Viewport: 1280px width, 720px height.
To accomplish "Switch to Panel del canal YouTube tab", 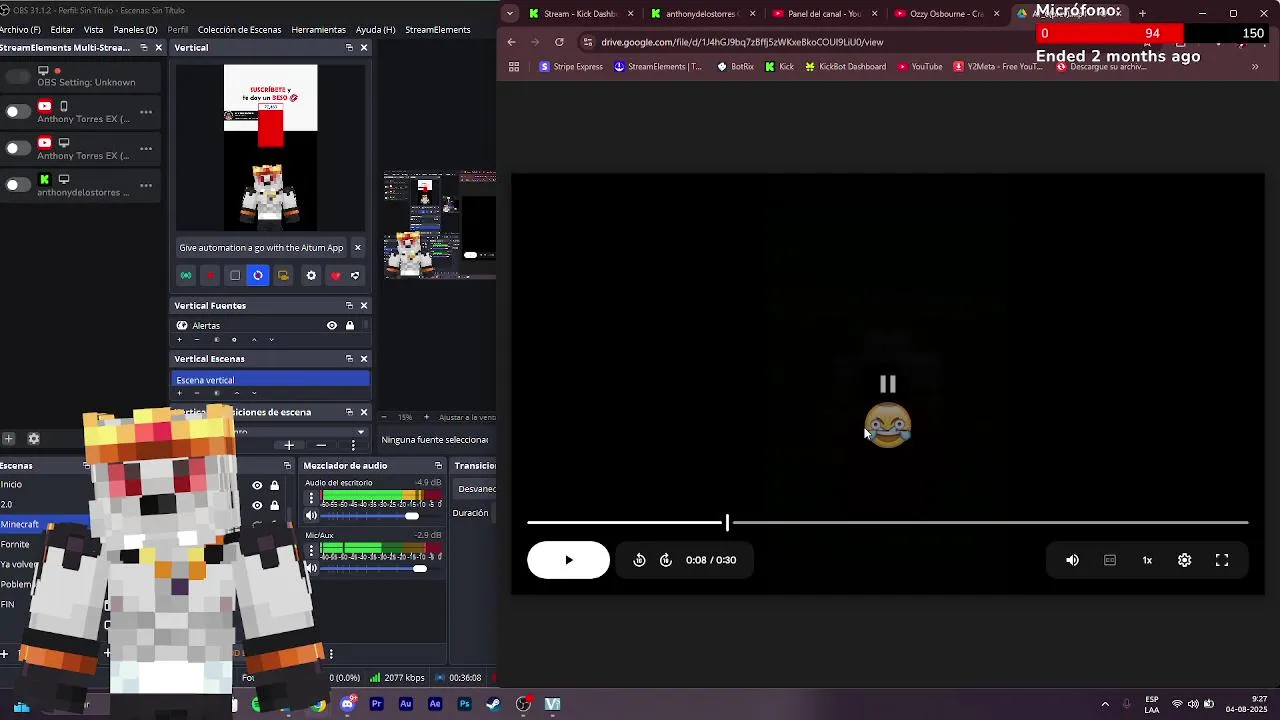I will [x=823, y=13].
